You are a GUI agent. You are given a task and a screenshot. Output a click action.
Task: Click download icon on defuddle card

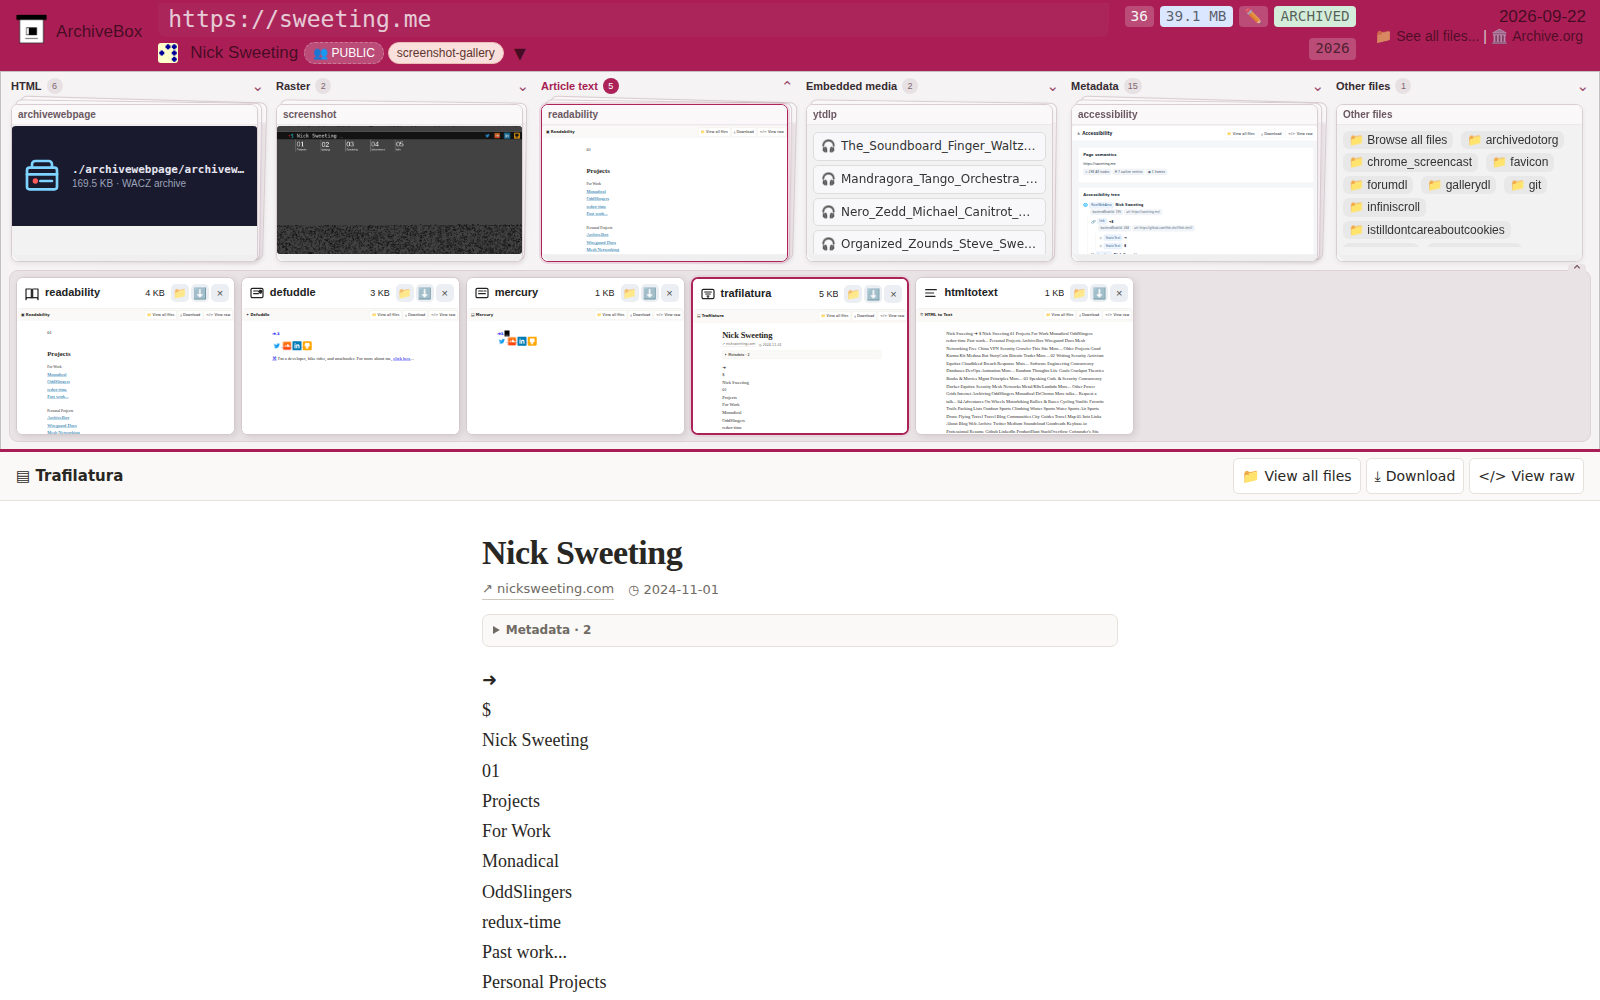(425, 293)
